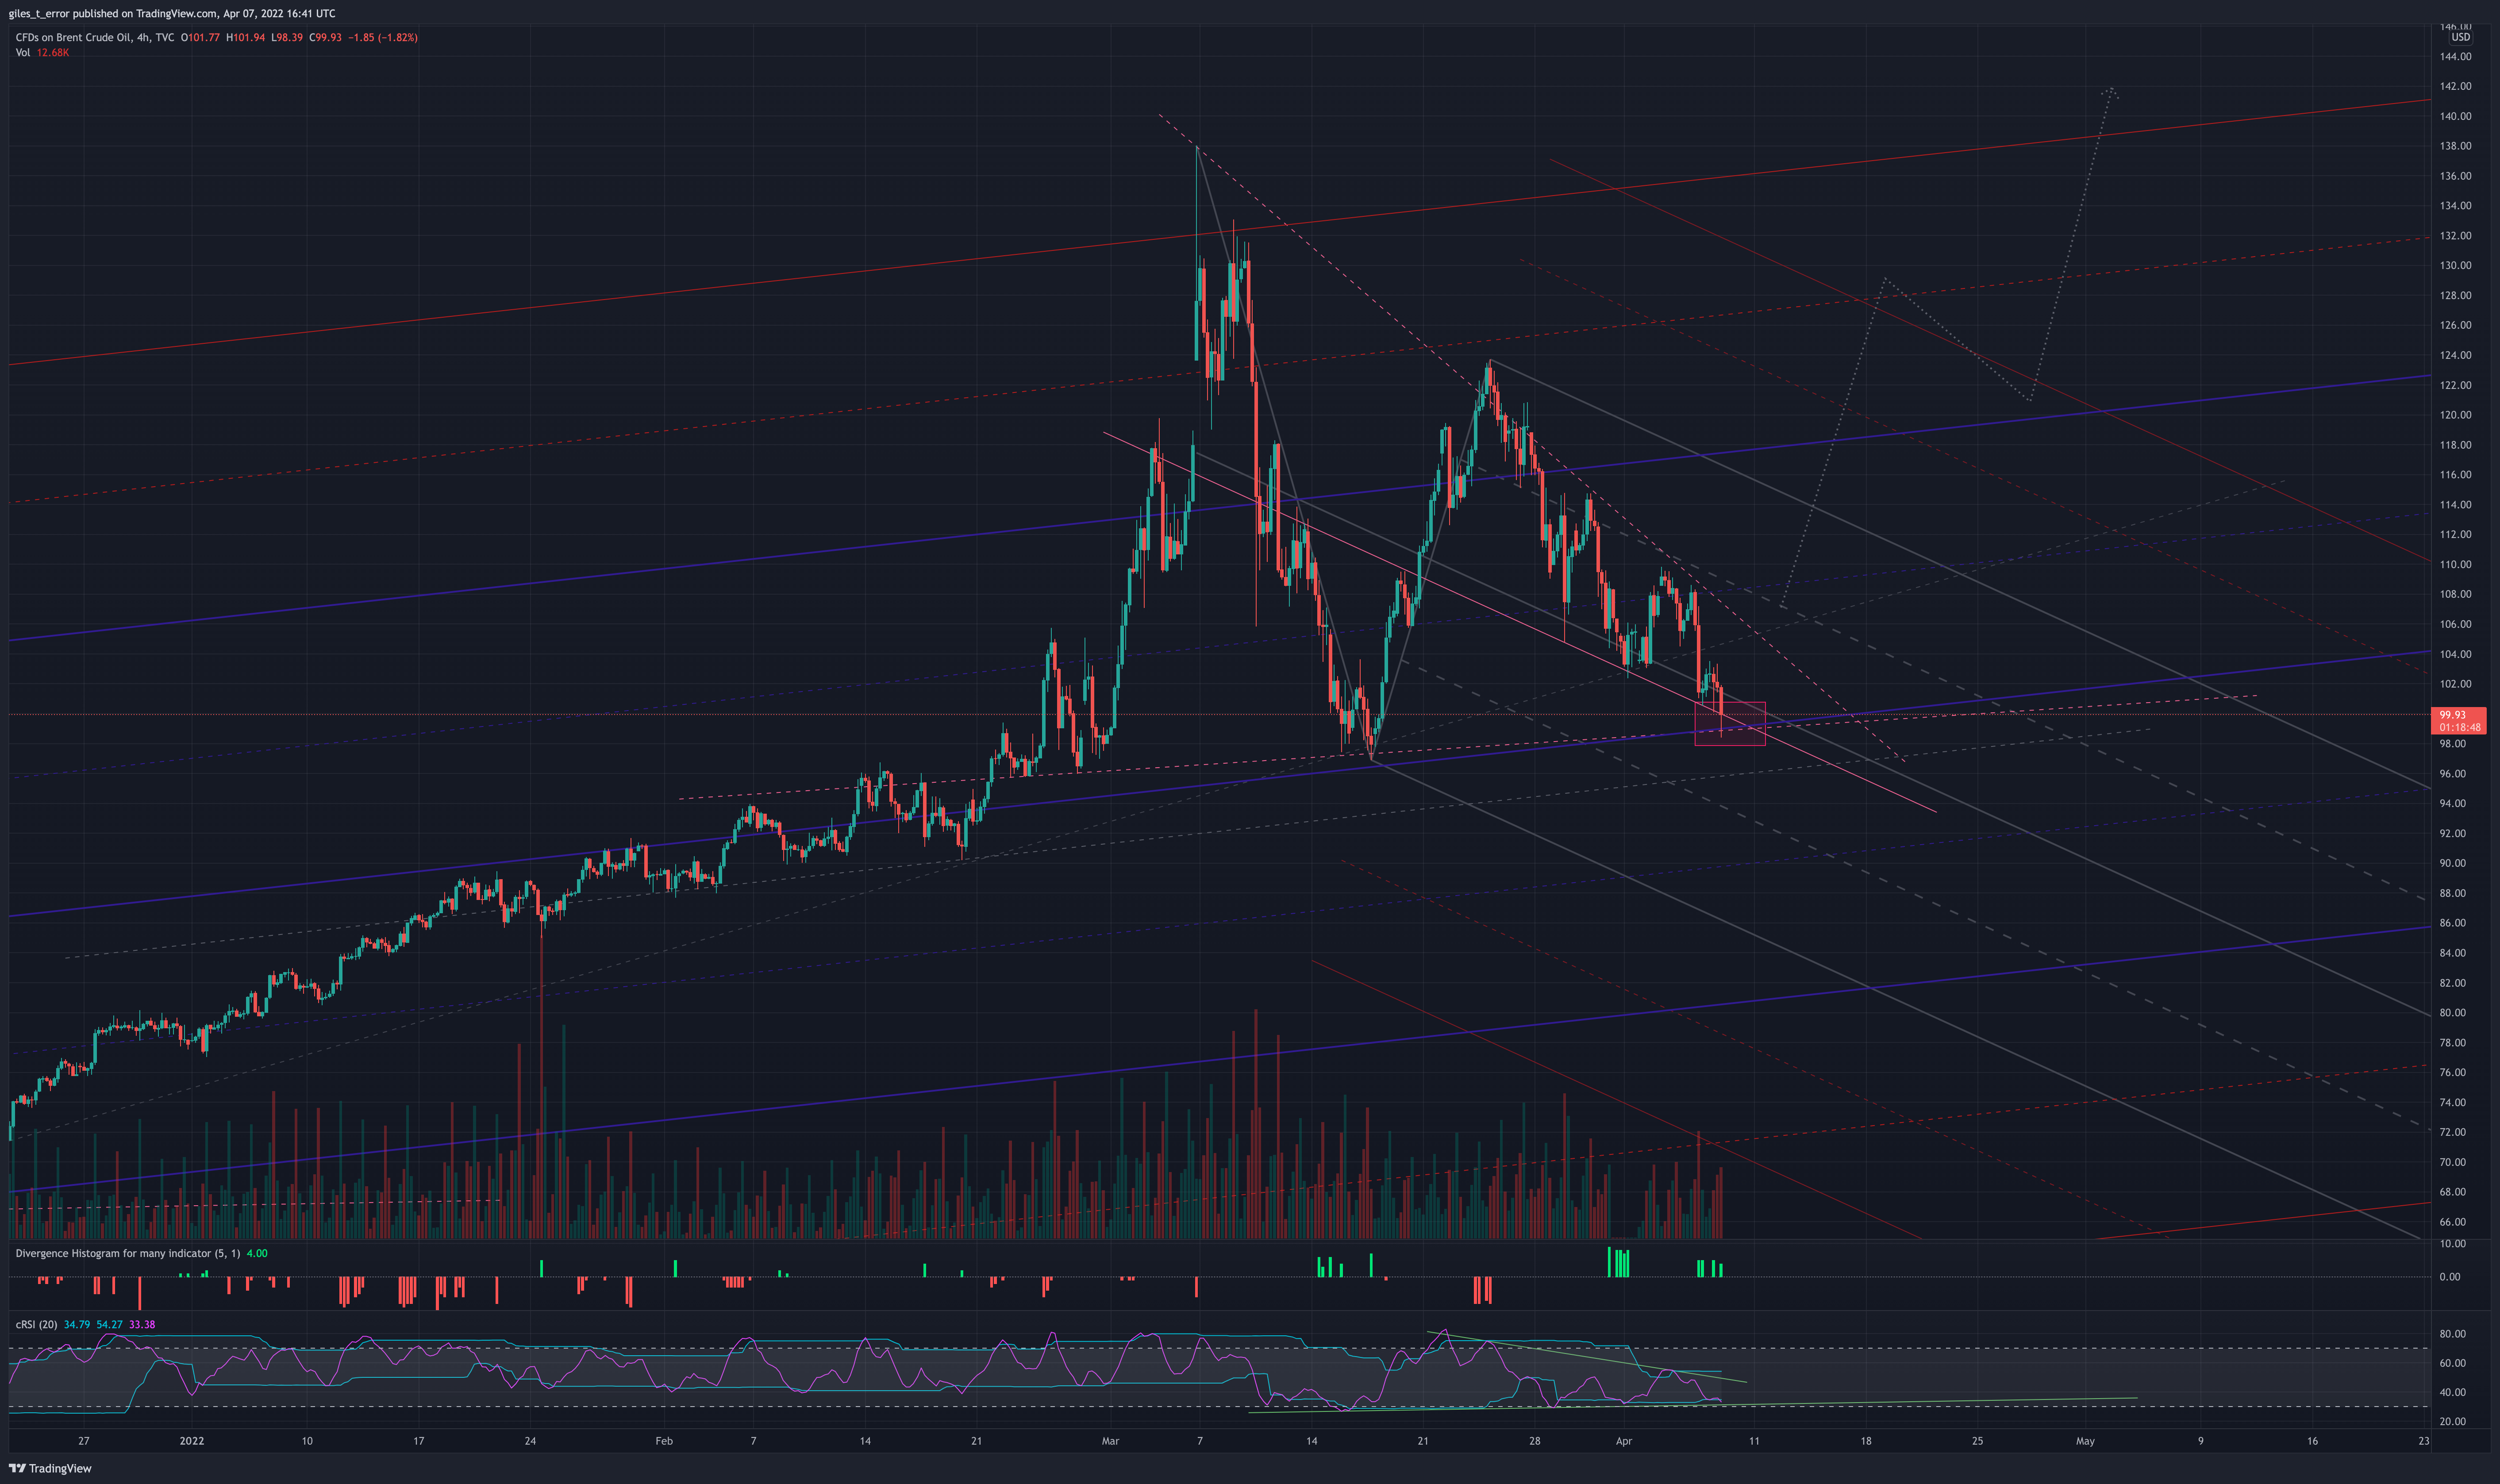Select the open value O101.77
Image resolution: width=2500 pixels, height=1484 pixels.
click(200, 37)
